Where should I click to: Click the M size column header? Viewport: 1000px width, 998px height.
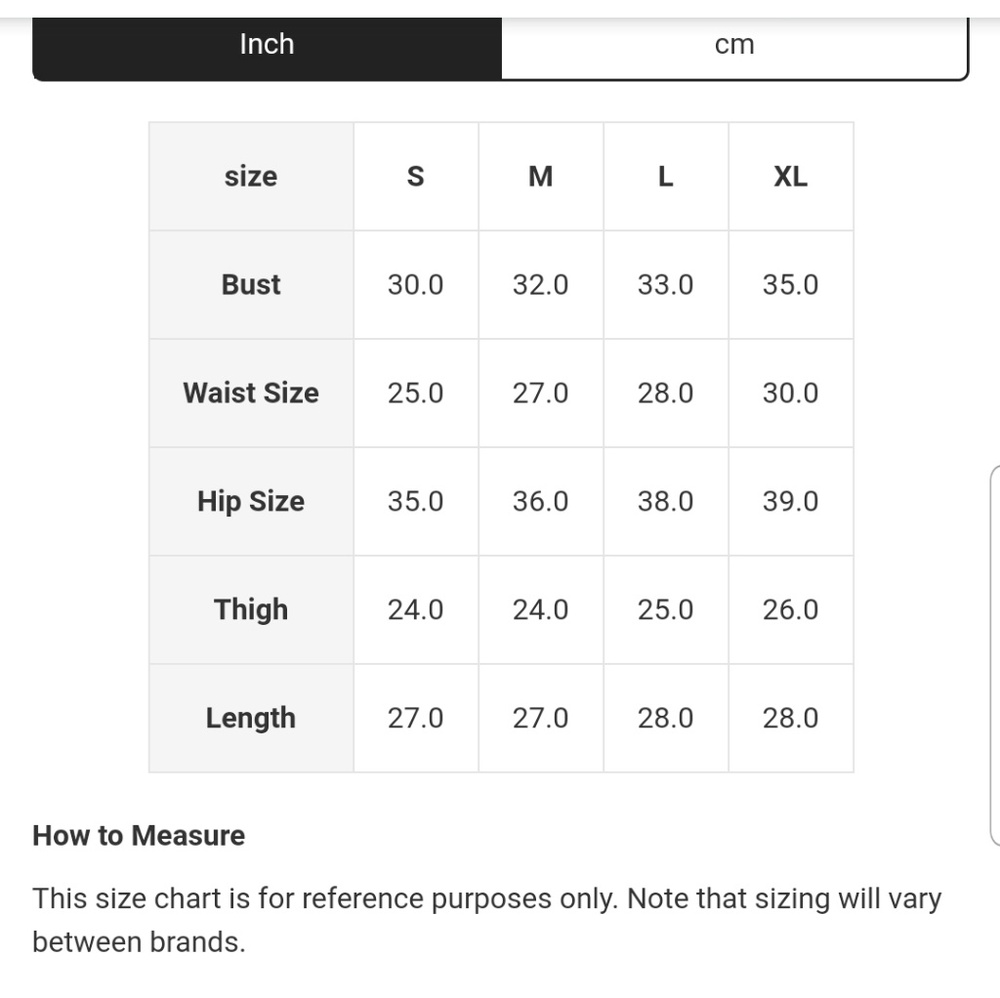point(541,177)
